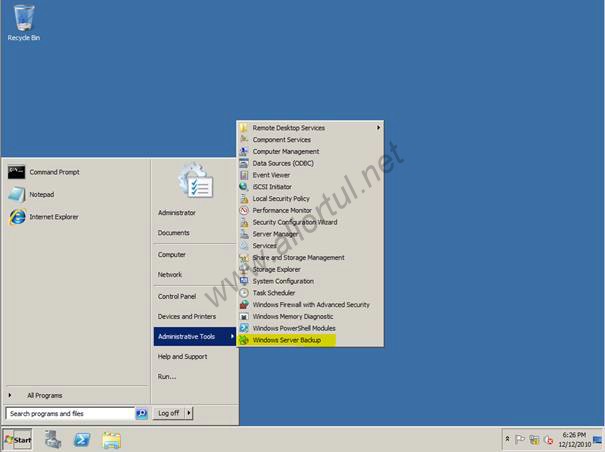Open Computer Management entry
Viewport: 605px width, 452px height.
click(310, 151)
